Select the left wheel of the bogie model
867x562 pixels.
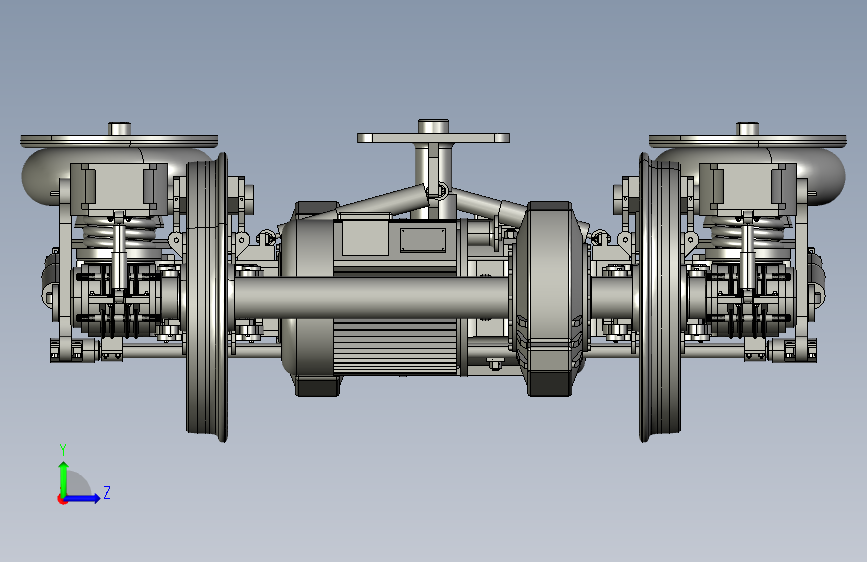point(207,298)
